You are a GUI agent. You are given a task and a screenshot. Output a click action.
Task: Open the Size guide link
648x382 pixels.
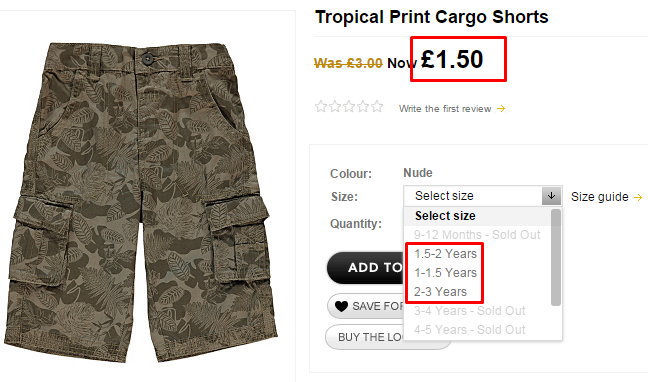click(x=599, y=197)
